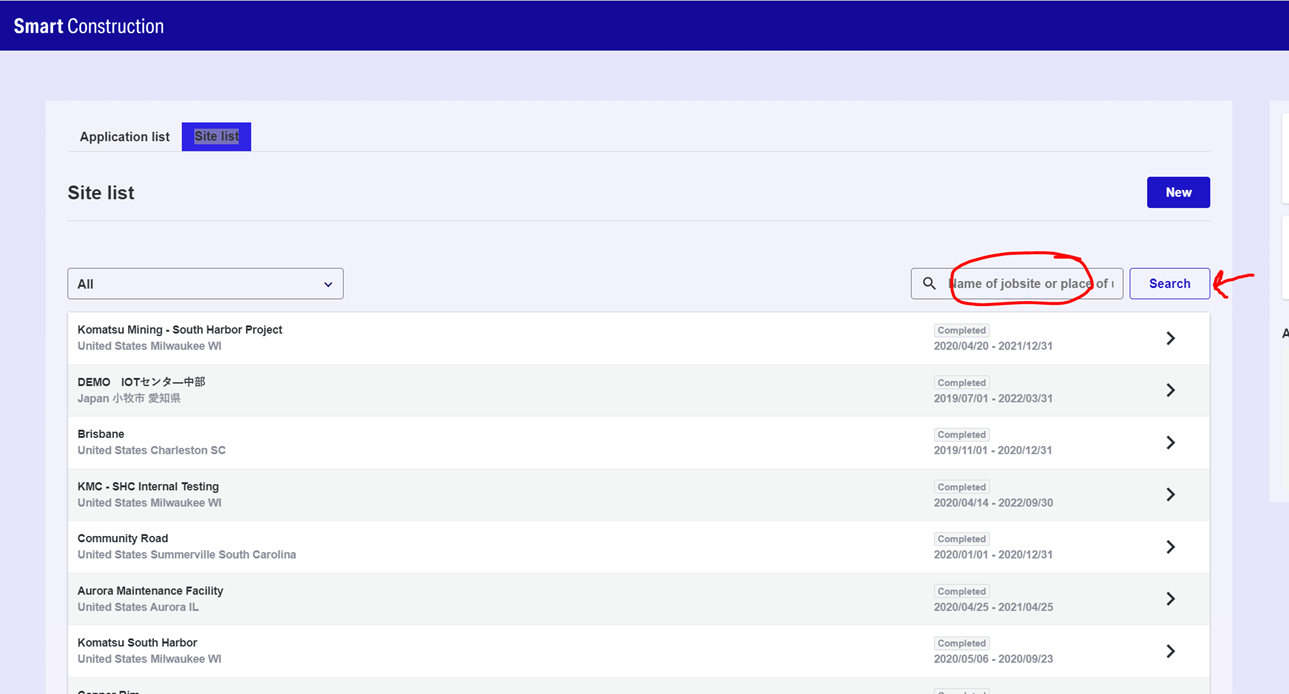This screenshot has height=694, width=1289.
Task: Open the DEMO IOT site arrow
Action: [x=1170, y=390]
